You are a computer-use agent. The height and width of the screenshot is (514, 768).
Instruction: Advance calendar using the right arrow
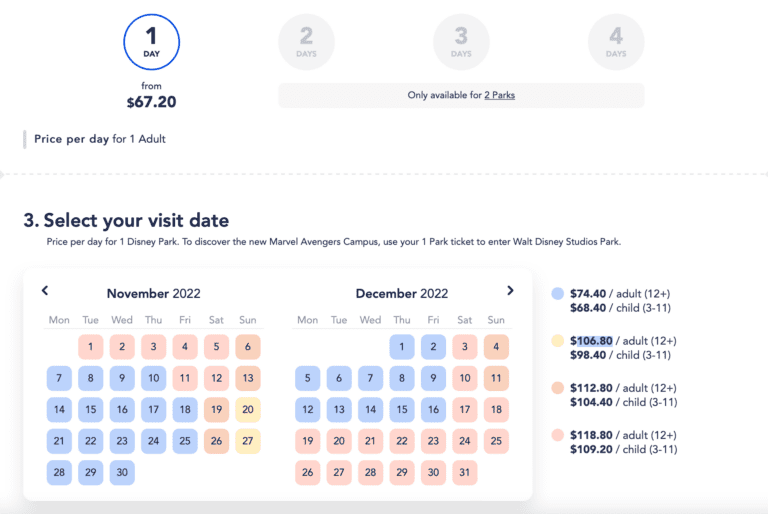point(510,291)
